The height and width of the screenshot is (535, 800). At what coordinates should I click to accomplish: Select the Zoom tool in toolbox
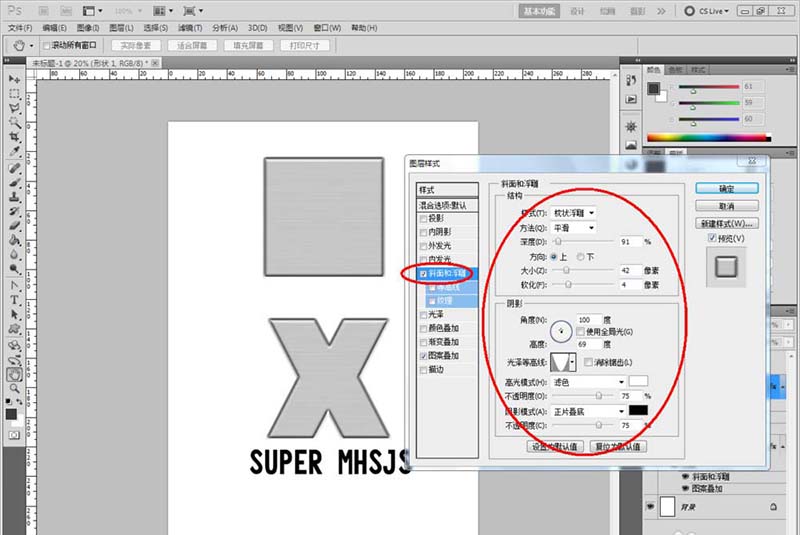point(14,388)
